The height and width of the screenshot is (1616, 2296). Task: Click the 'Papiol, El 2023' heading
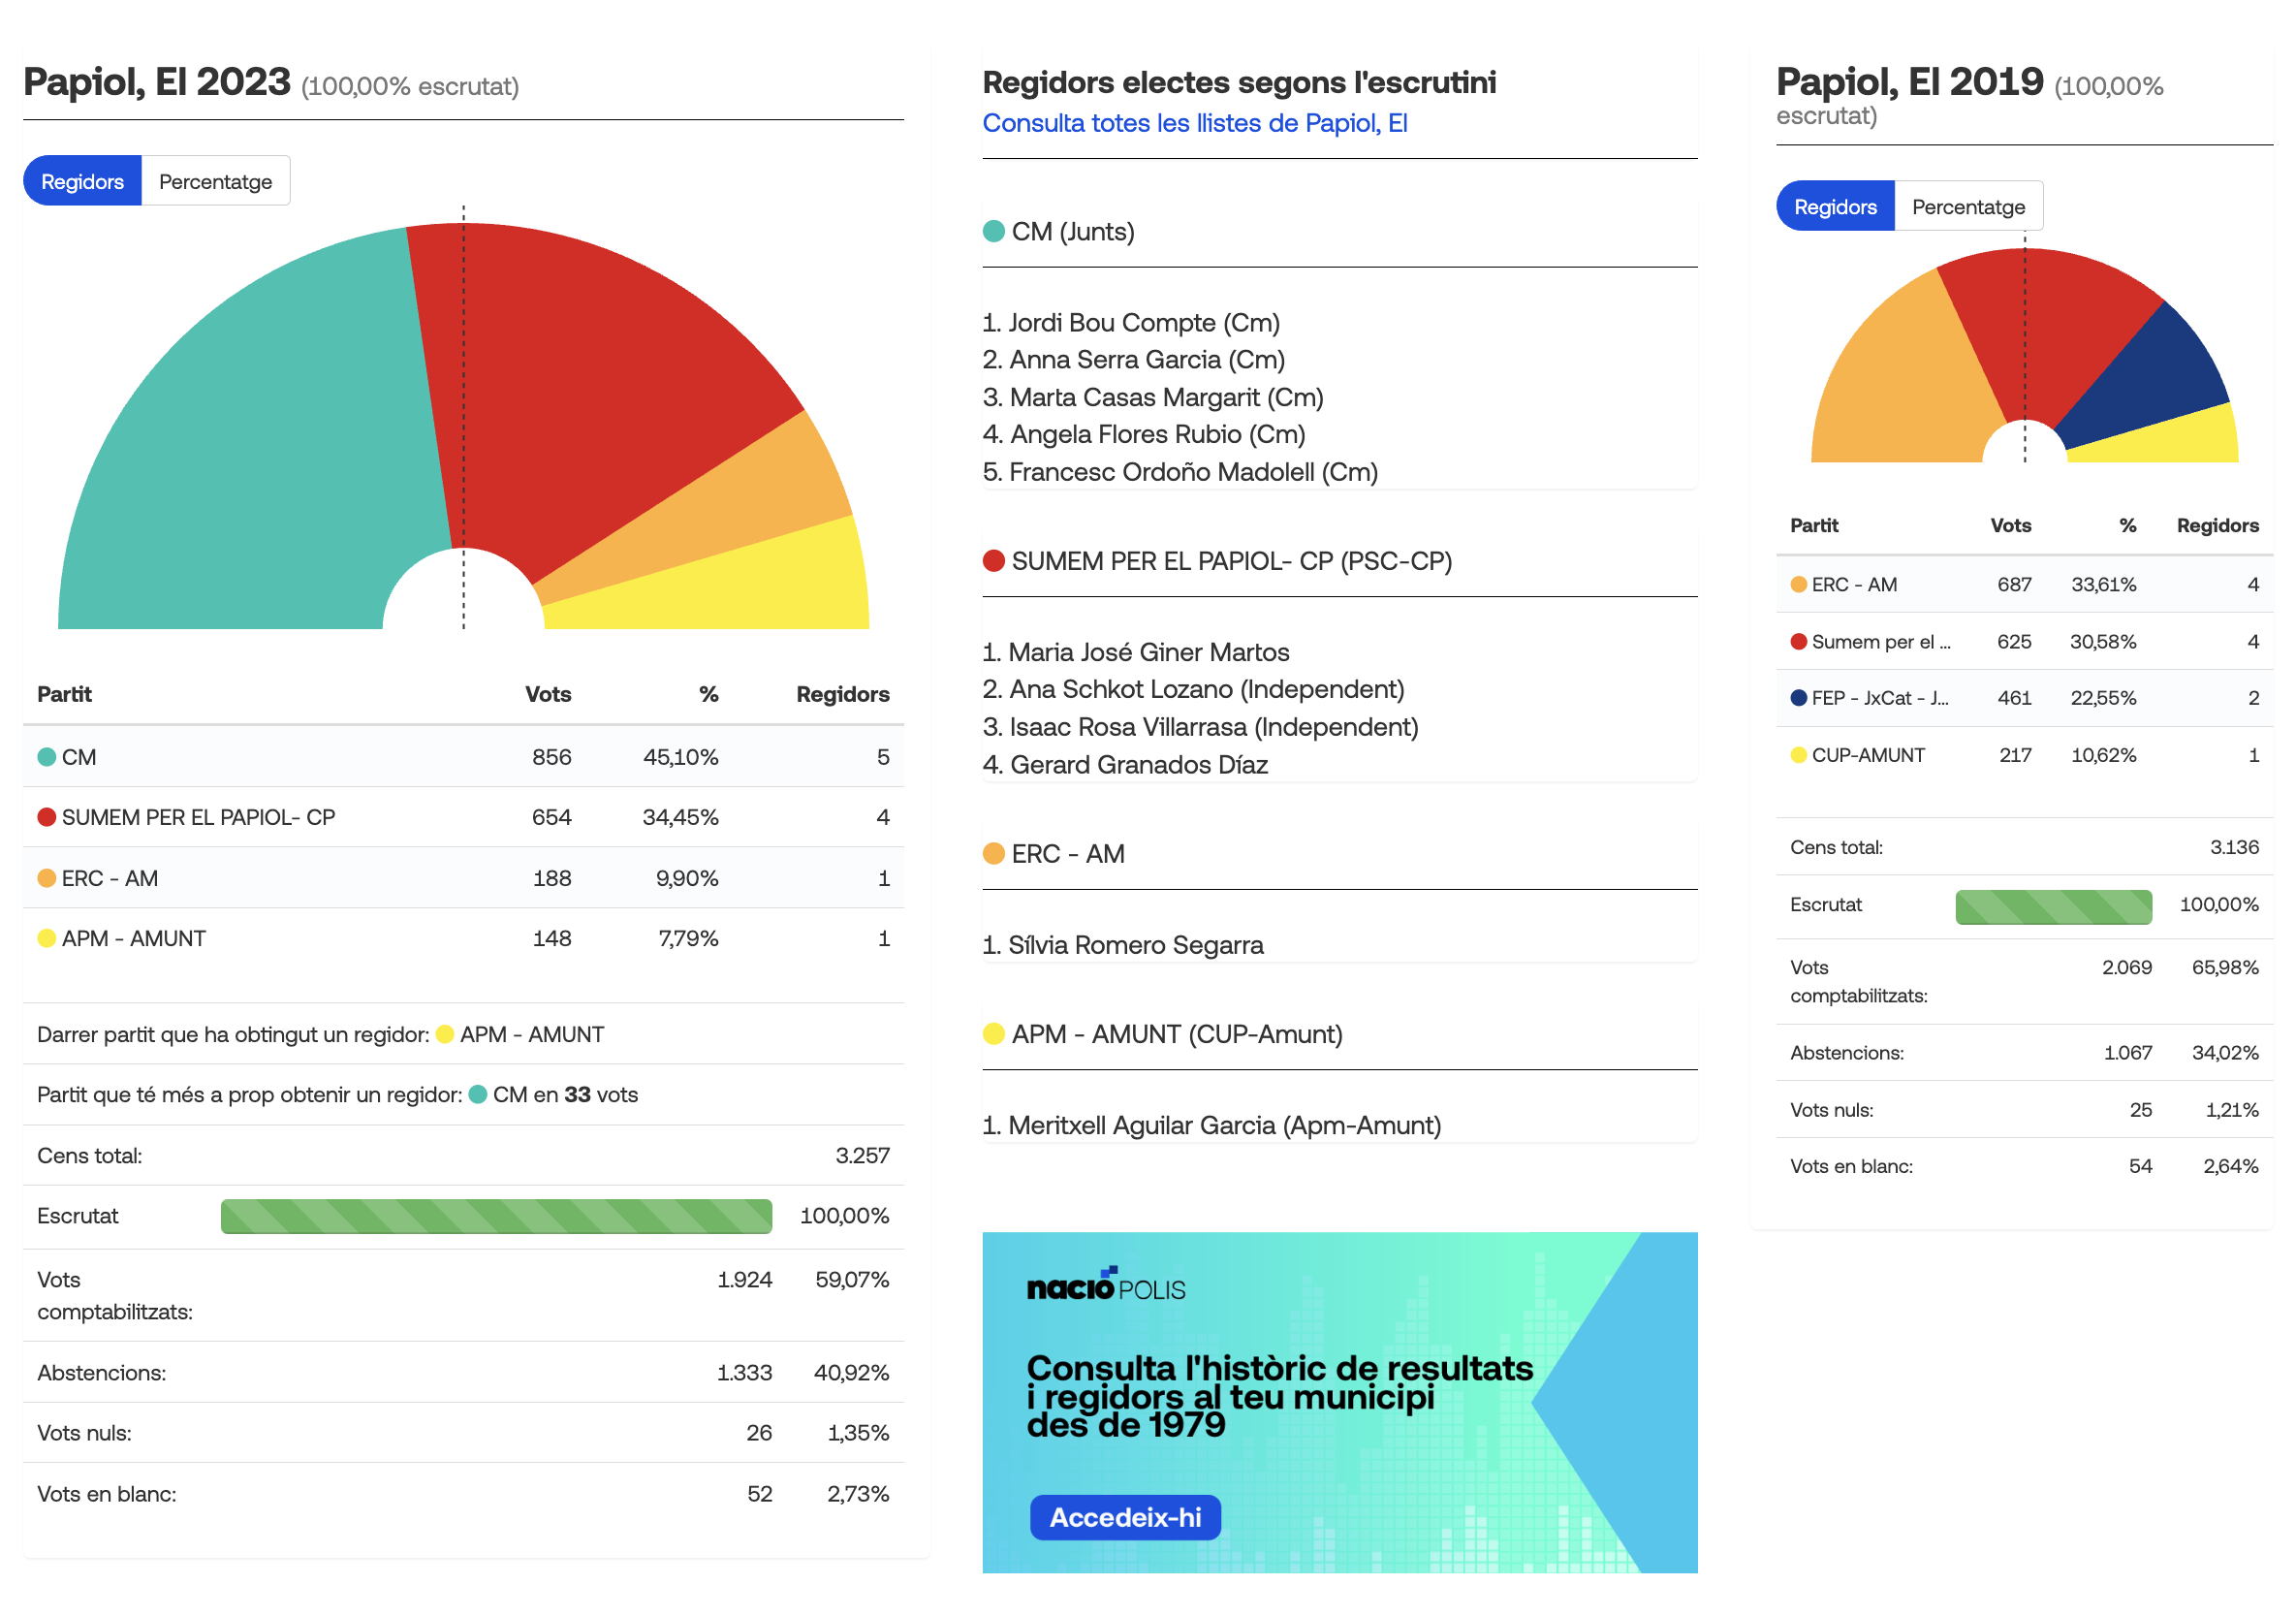coord(157,82)
